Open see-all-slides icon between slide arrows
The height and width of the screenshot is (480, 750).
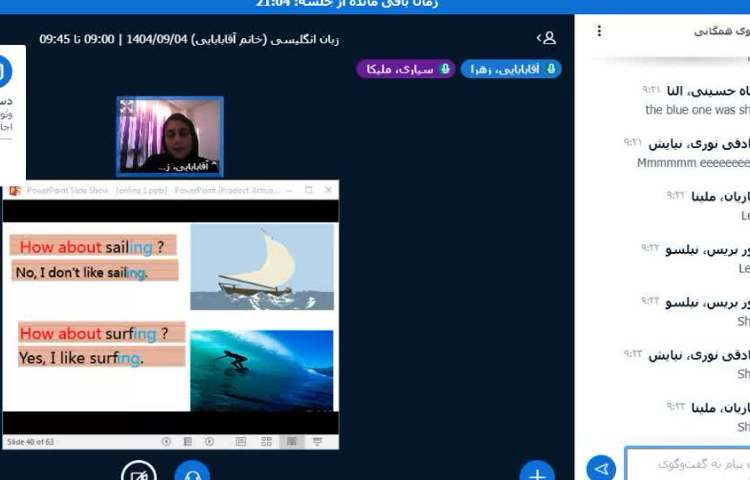(x=188, y=442)
